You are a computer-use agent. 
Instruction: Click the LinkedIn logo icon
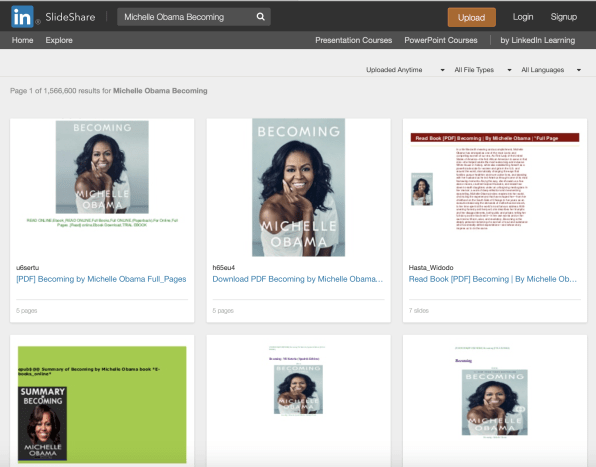click(x=22, y=17)
